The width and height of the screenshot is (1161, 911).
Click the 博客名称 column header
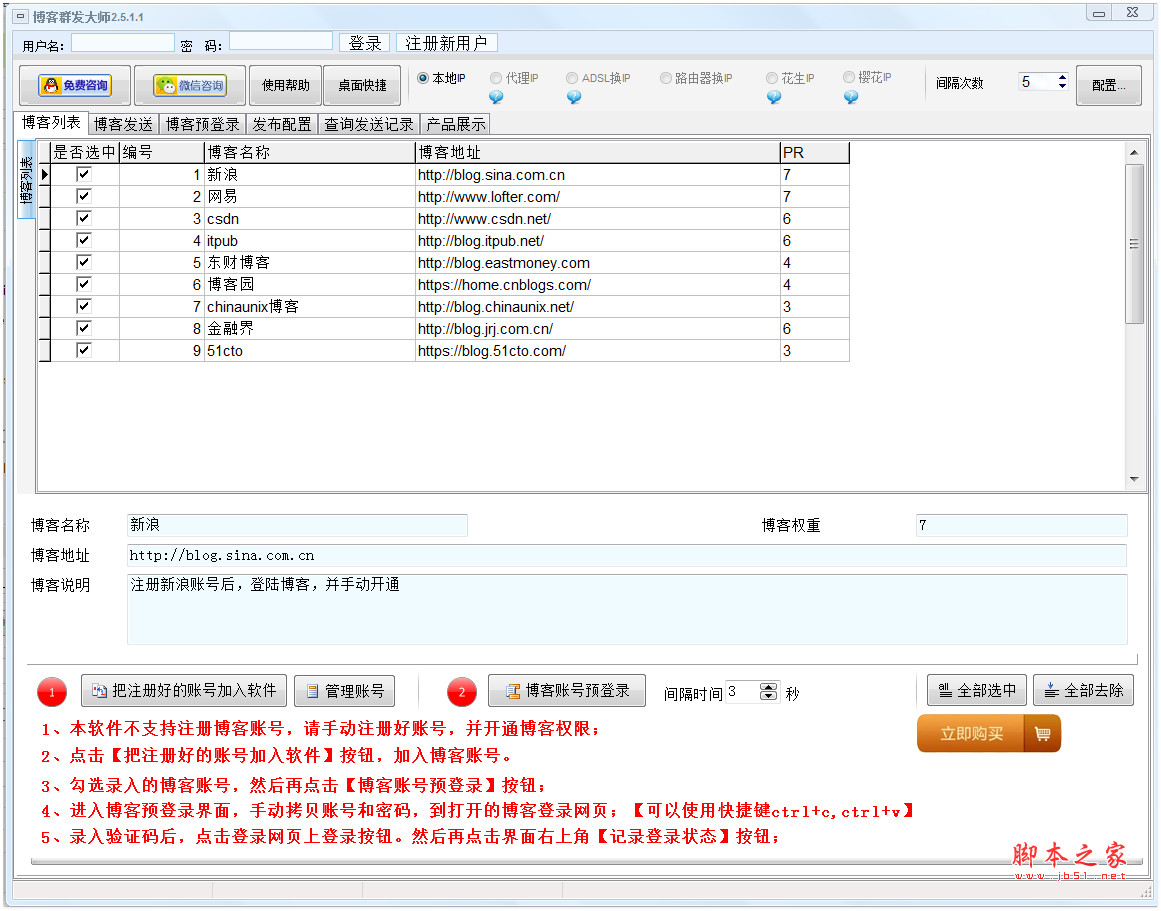310,153
